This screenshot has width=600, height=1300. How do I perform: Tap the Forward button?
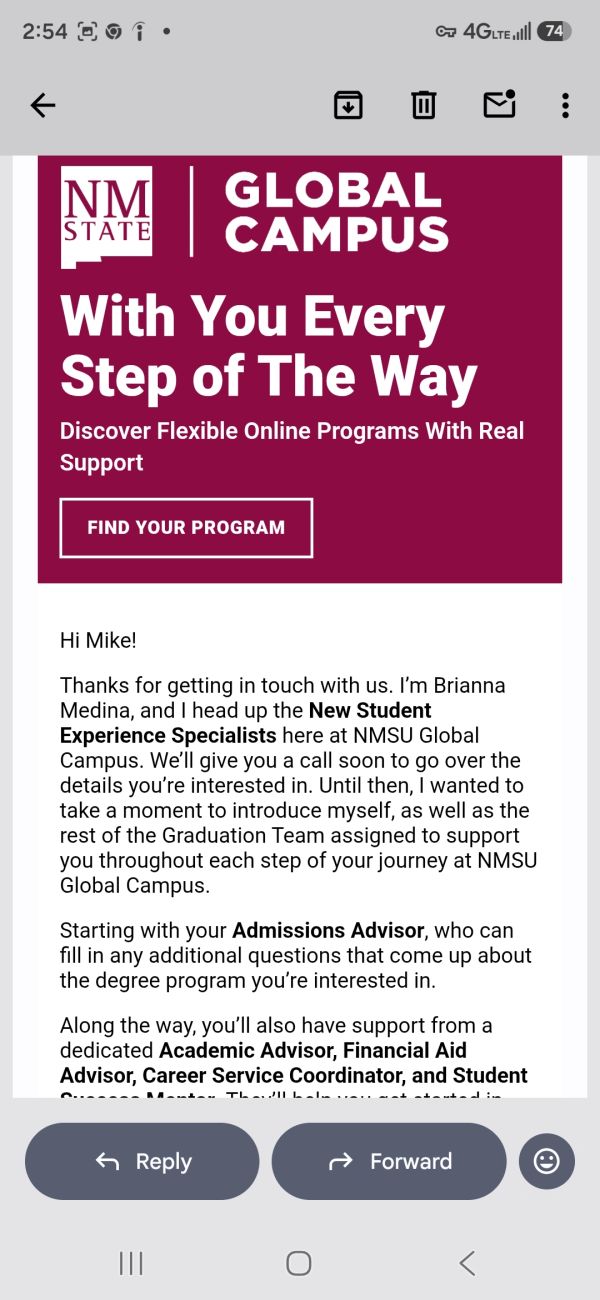(x=389, y=1161)
